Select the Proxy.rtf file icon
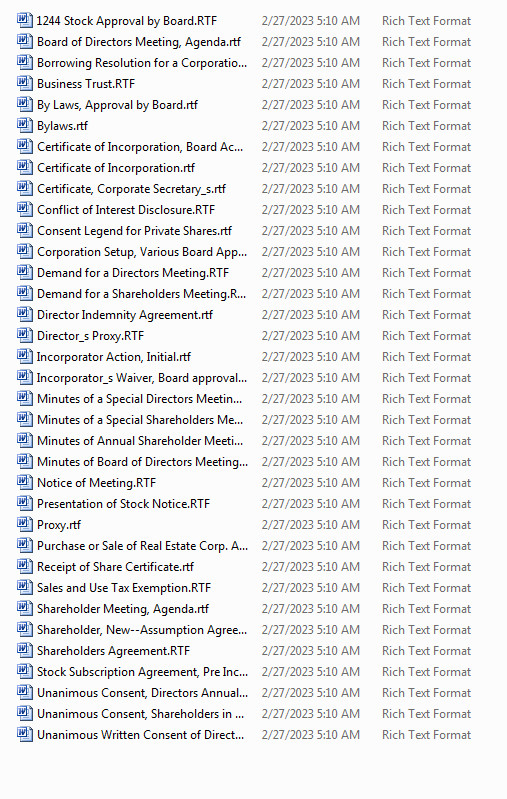The image size is (507, 799). click(x=24, y=524)
